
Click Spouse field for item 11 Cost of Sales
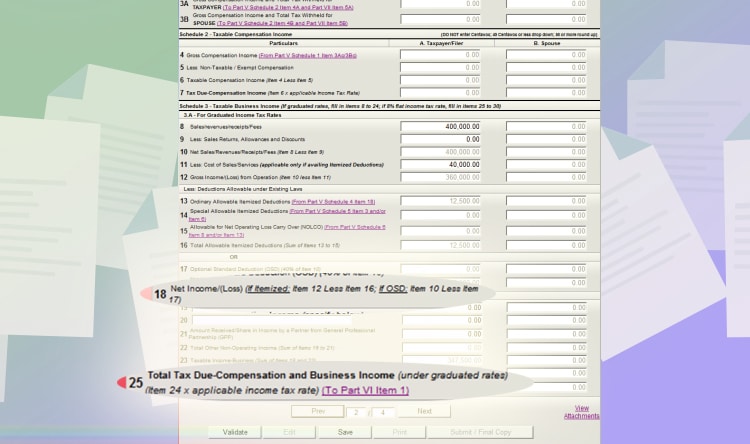point(546,165)
